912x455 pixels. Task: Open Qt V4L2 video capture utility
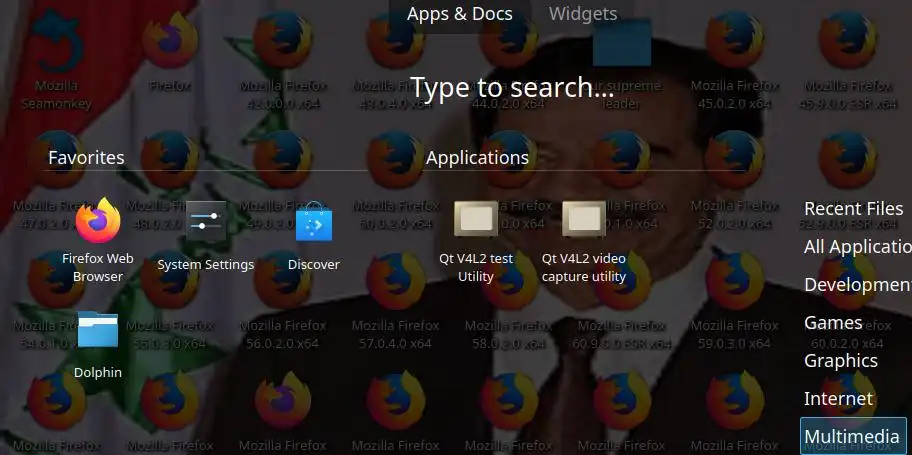click(583, 241)
